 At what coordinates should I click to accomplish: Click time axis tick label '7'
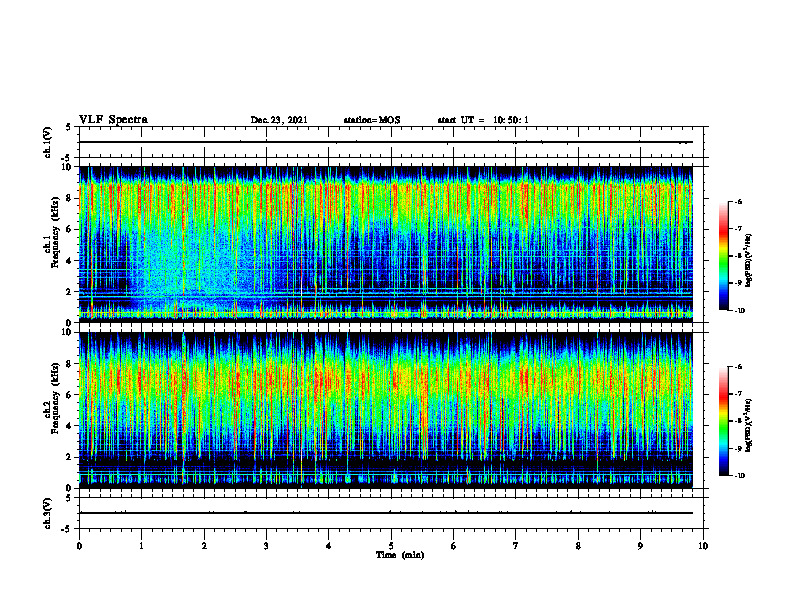[x=516, y=546]
